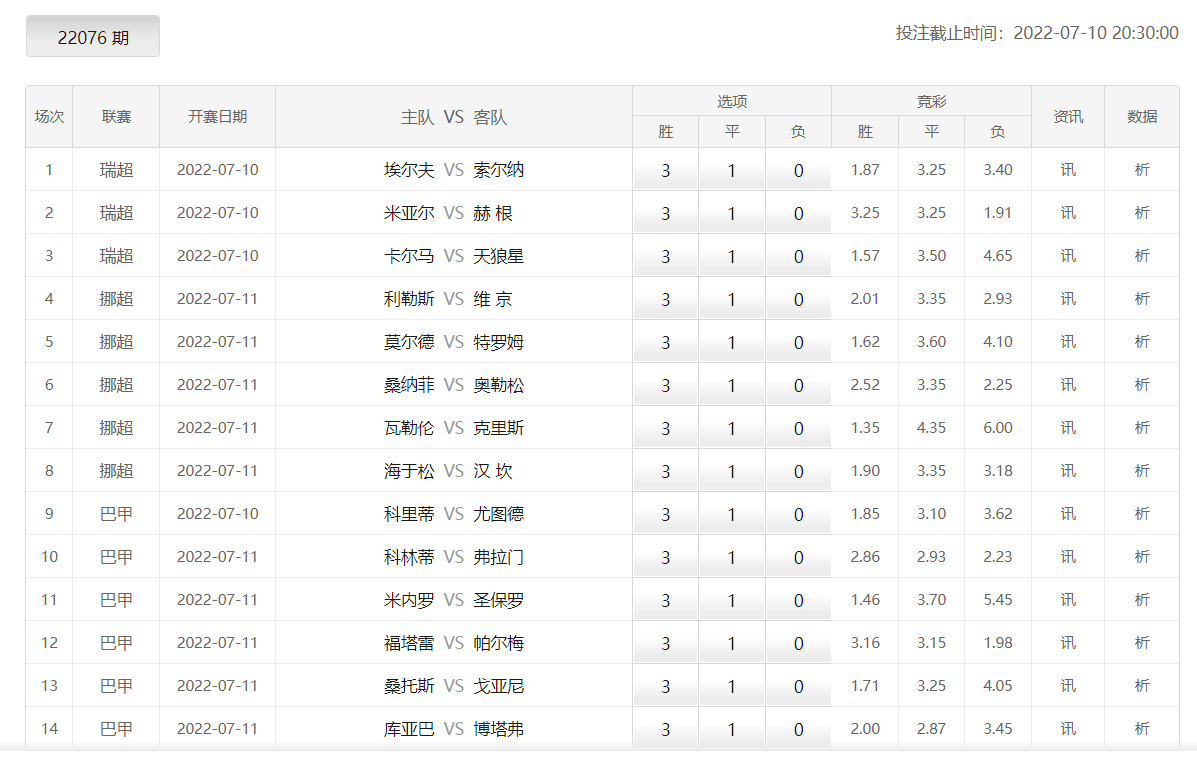Image resolution: width=1197 pixels, height=759 pixels.
Task: Select win option 3 for 埃尔夫 VS 索尔纳
Action: [x=665, y=170]
